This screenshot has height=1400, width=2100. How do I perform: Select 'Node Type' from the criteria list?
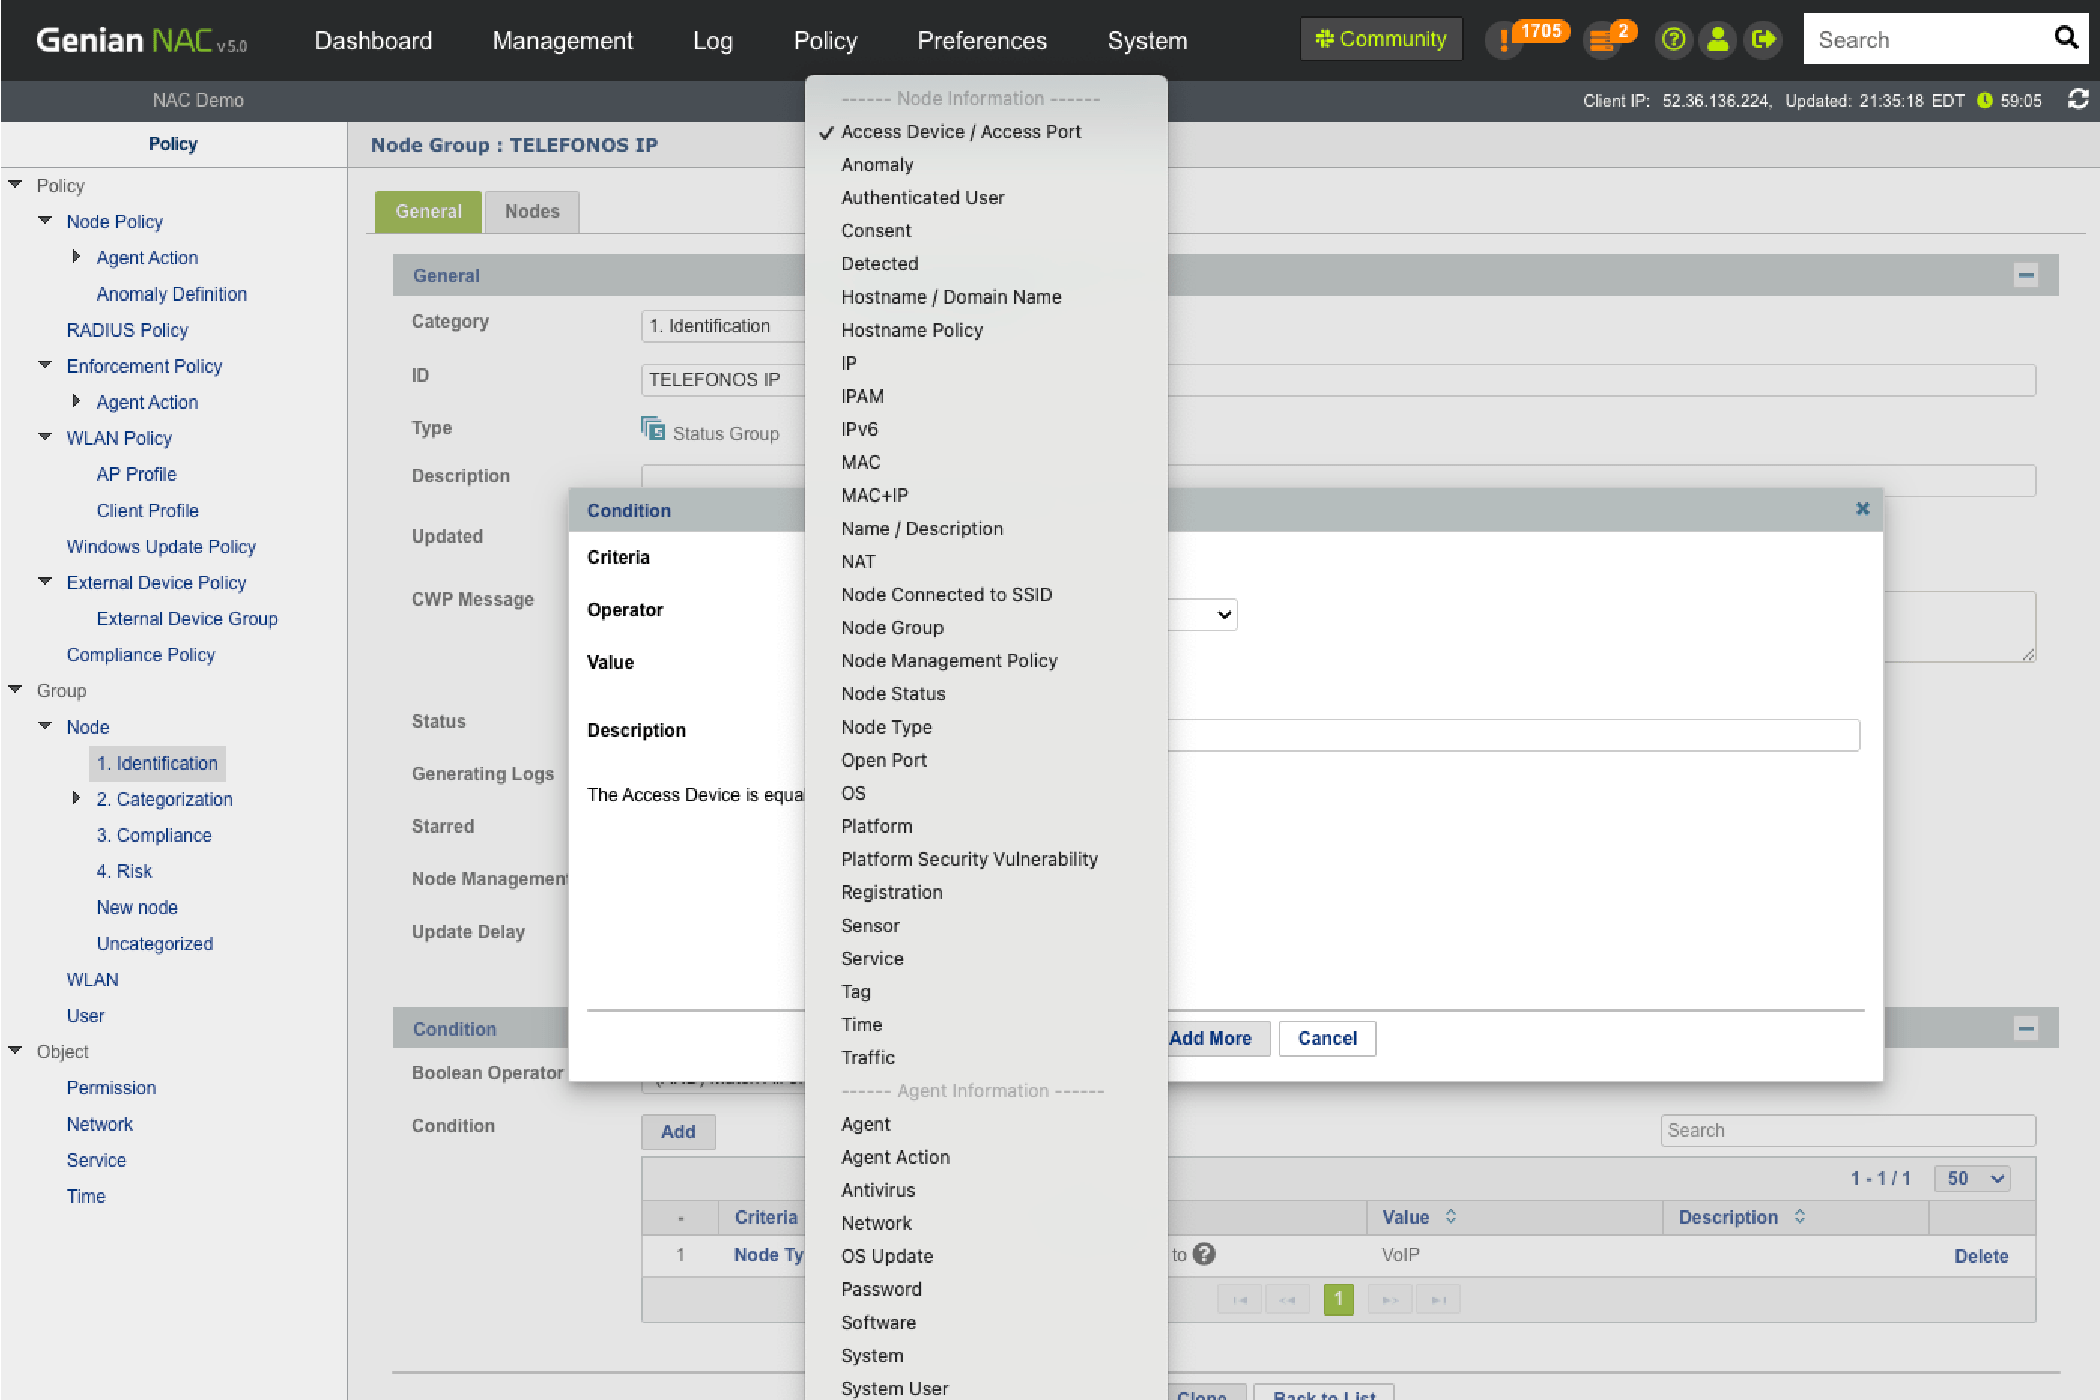pos(886,727)
